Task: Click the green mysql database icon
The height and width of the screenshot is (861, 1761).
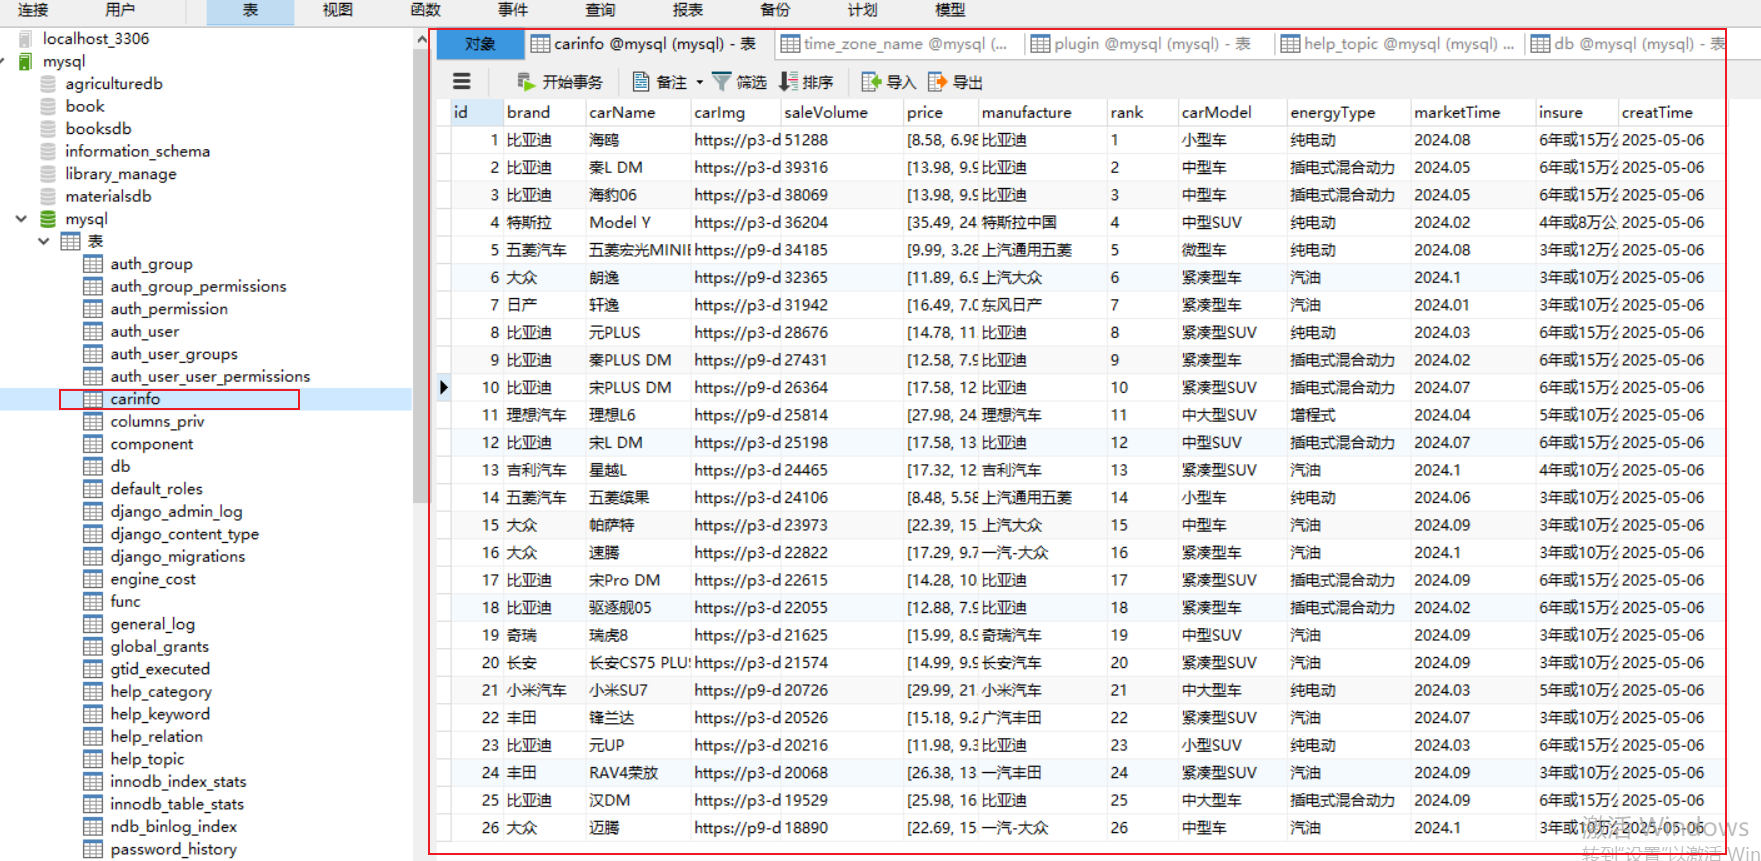Action: (48, 219)
